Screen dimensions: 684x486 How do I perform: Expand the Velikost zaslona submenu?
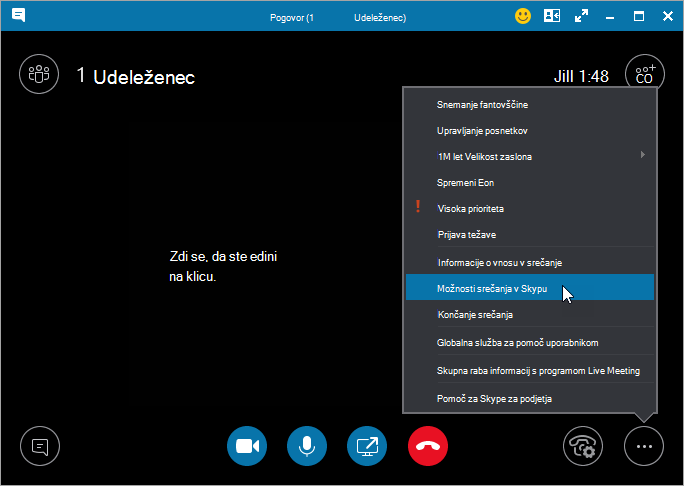(530, 157)
